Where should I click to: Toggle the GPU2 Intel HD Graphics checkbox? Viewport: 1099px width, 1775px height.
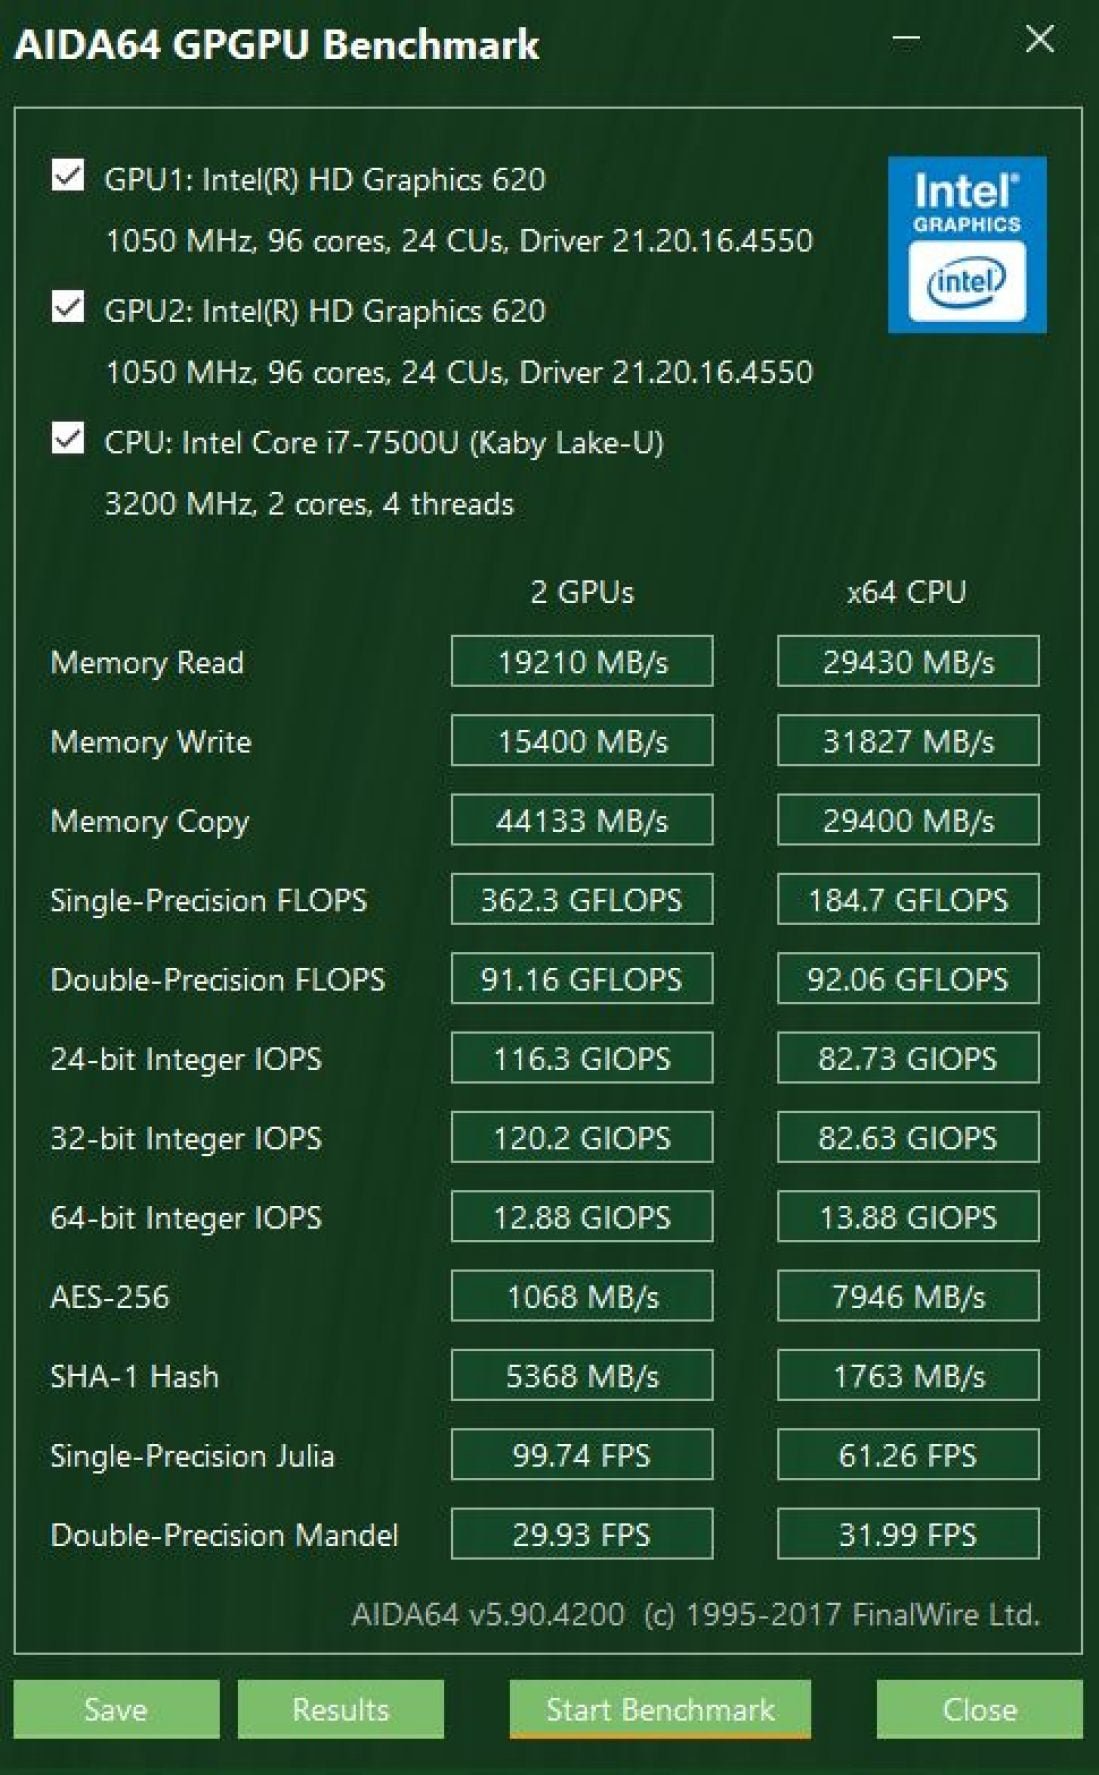(68, 306)
